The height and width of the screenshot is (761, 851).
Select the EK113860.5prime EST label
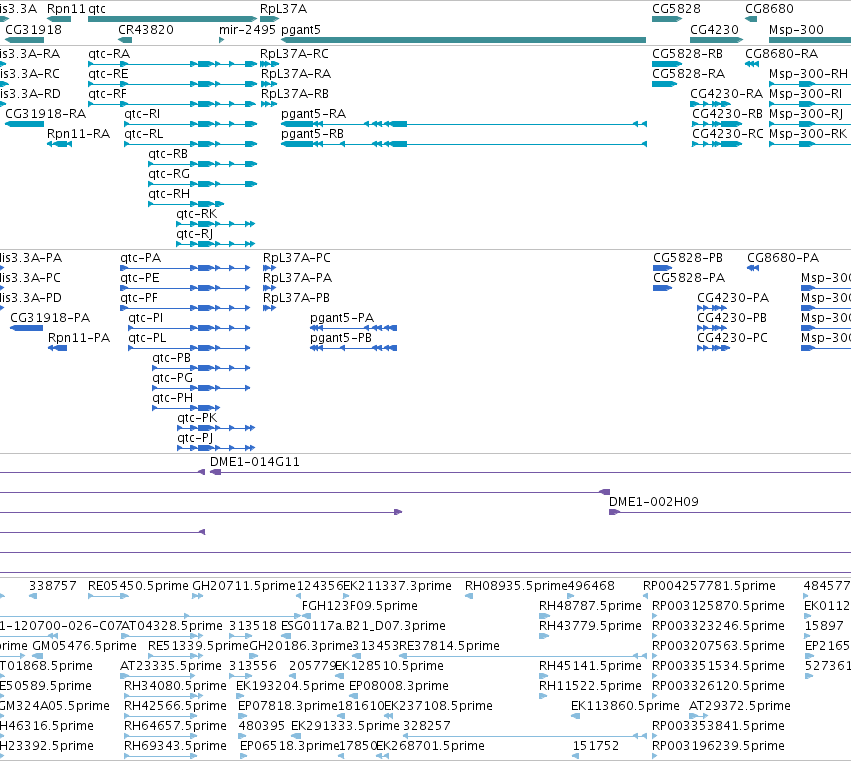point(625,706)
